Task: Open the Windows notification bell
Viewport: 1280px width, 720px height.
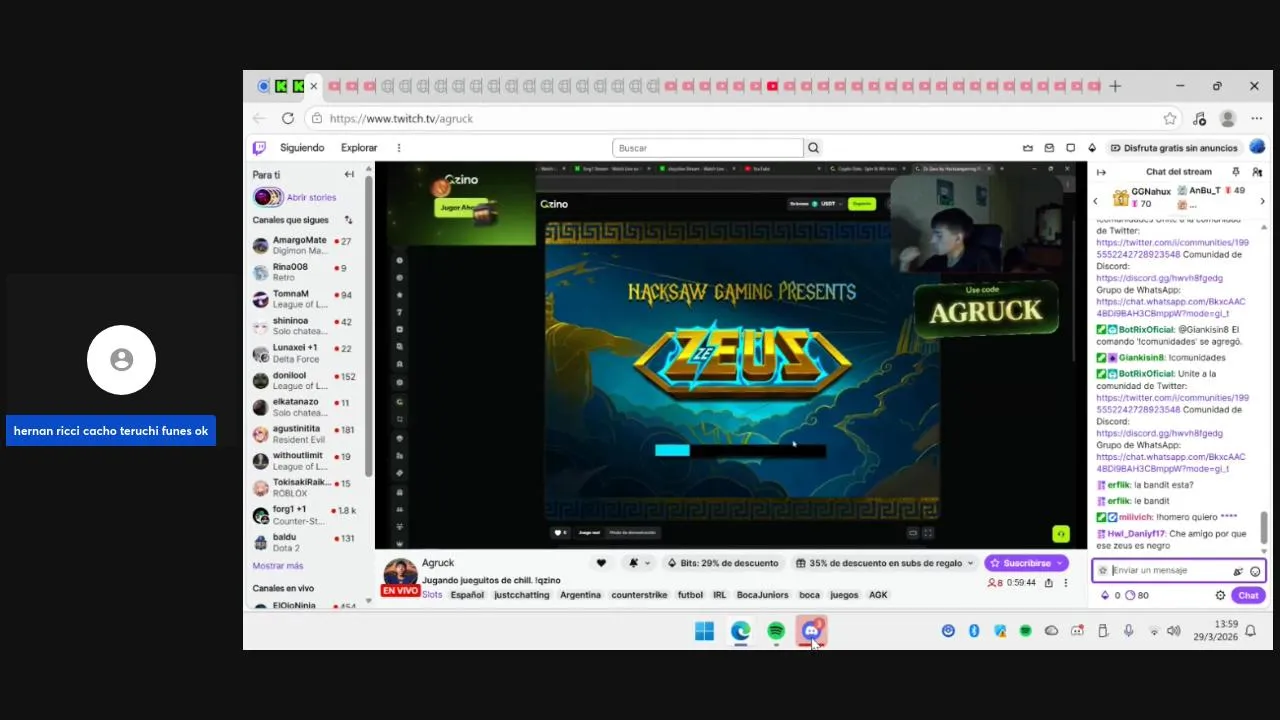Action: pos(1250,631)
